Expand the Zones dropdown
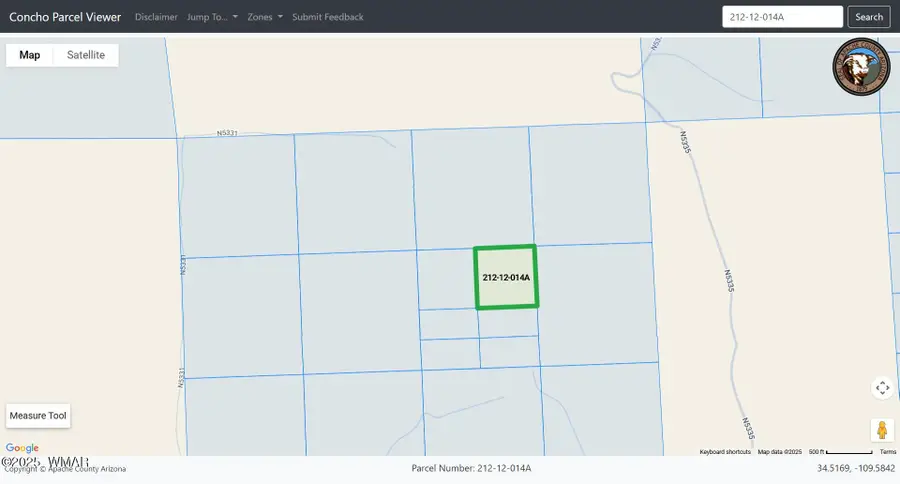Image resolution: width=900 pixels, height=484 pixels. click(265, 17)
